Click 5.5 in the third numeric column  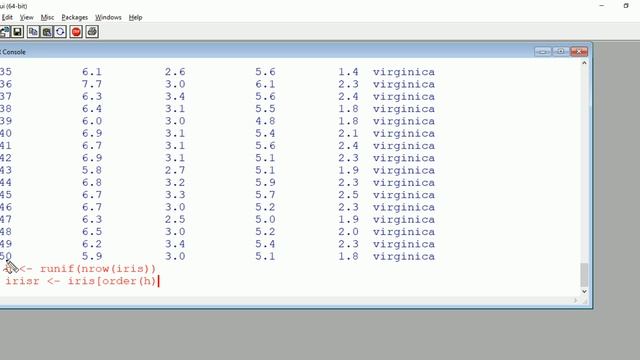[x=265, y=109]
